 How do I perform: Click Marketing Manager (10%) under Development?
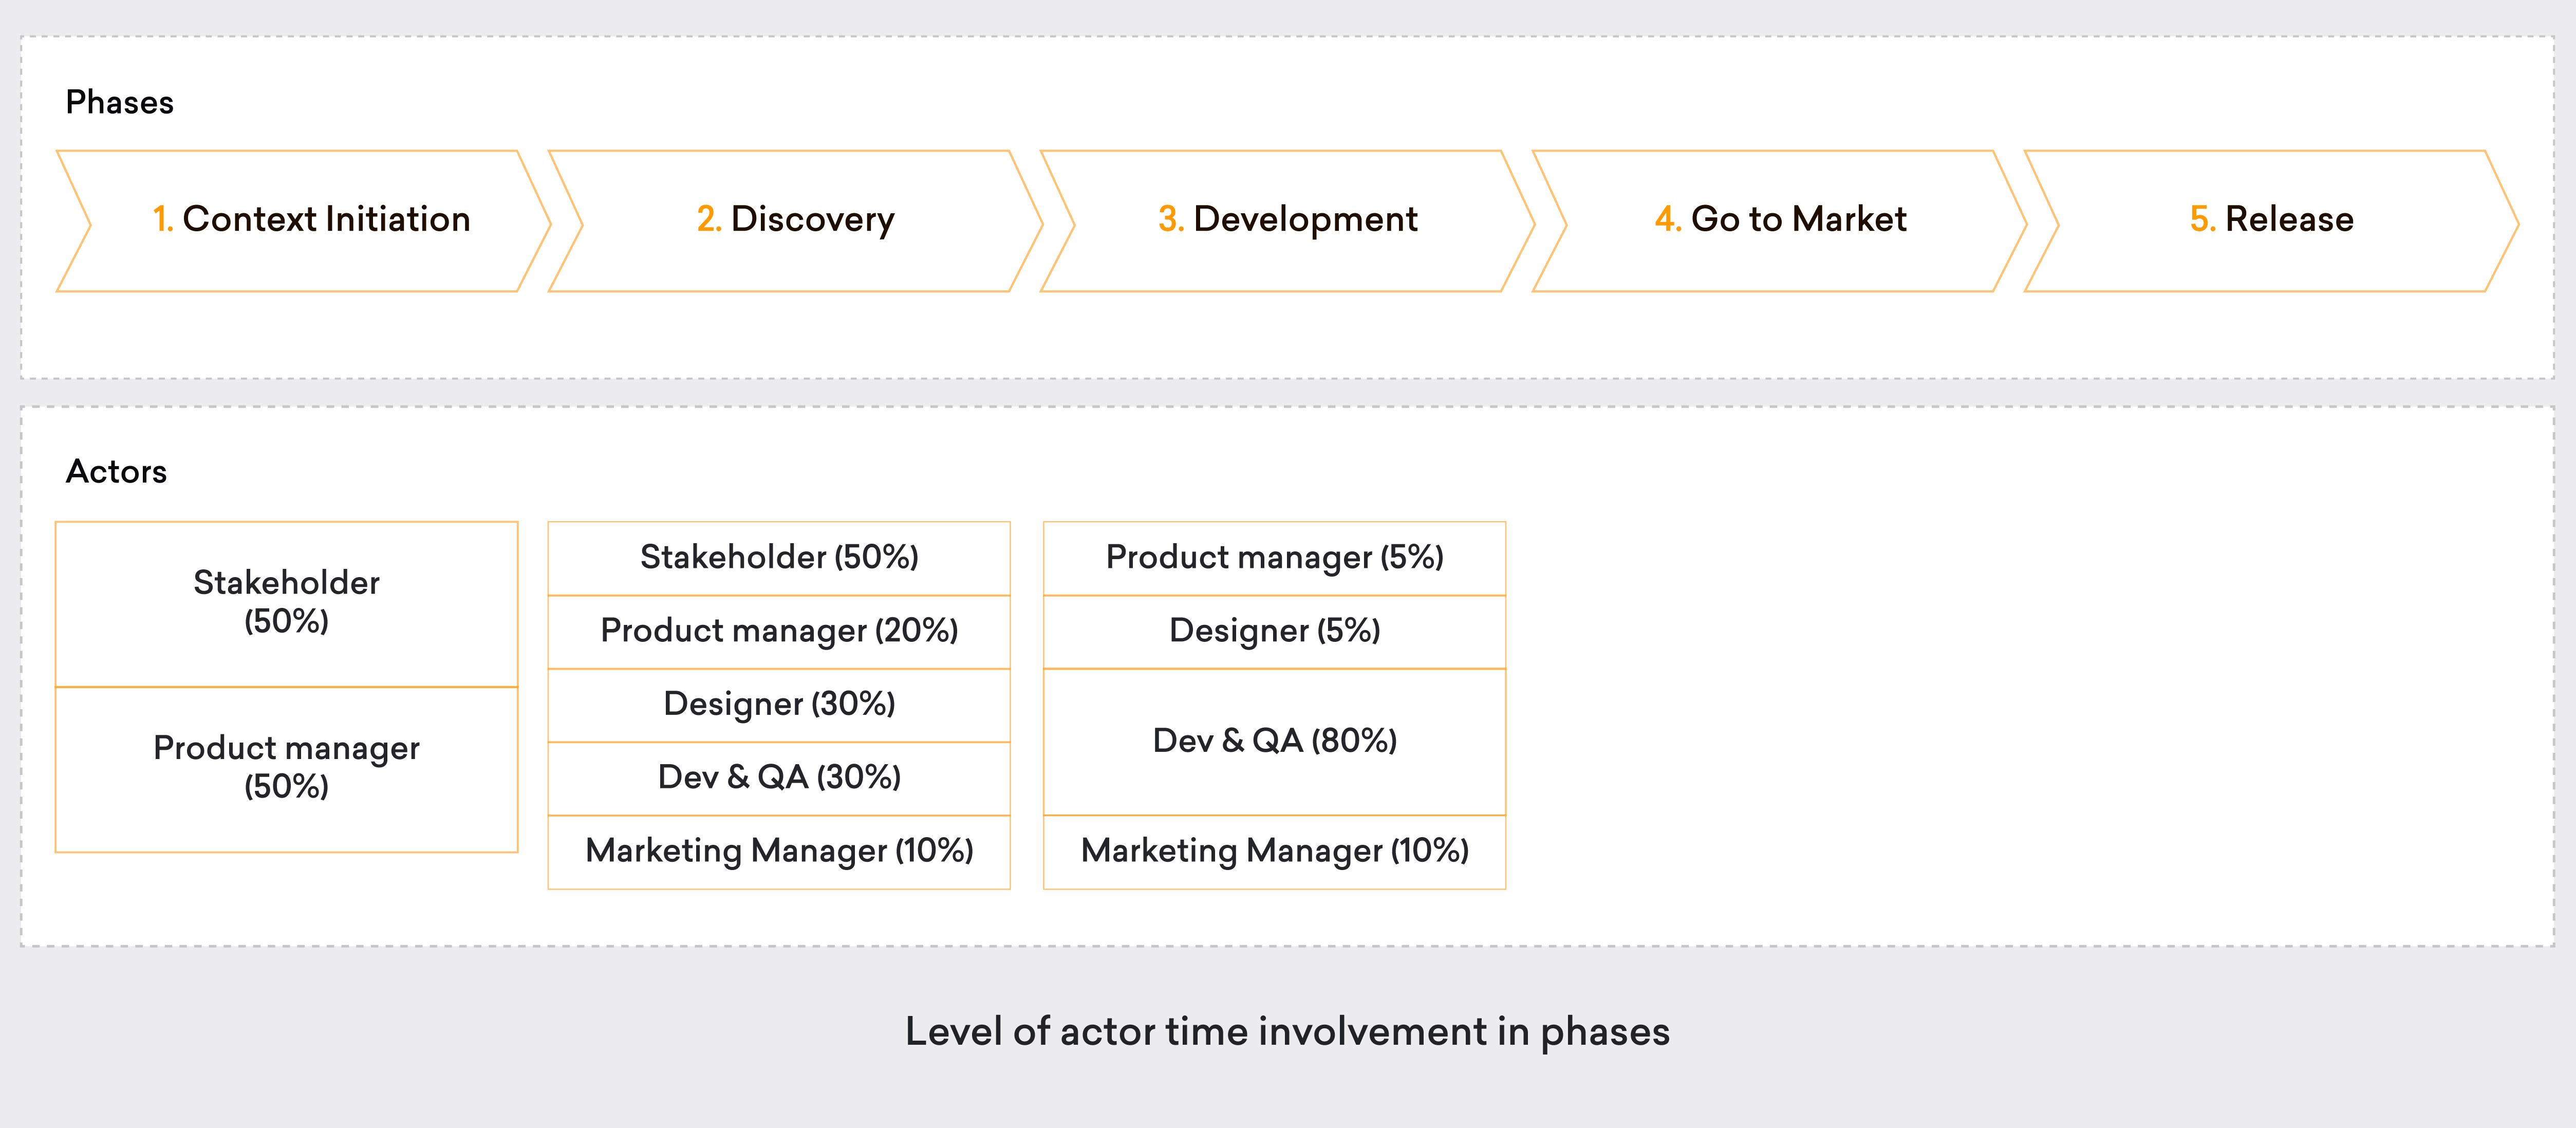point(1274,852)
